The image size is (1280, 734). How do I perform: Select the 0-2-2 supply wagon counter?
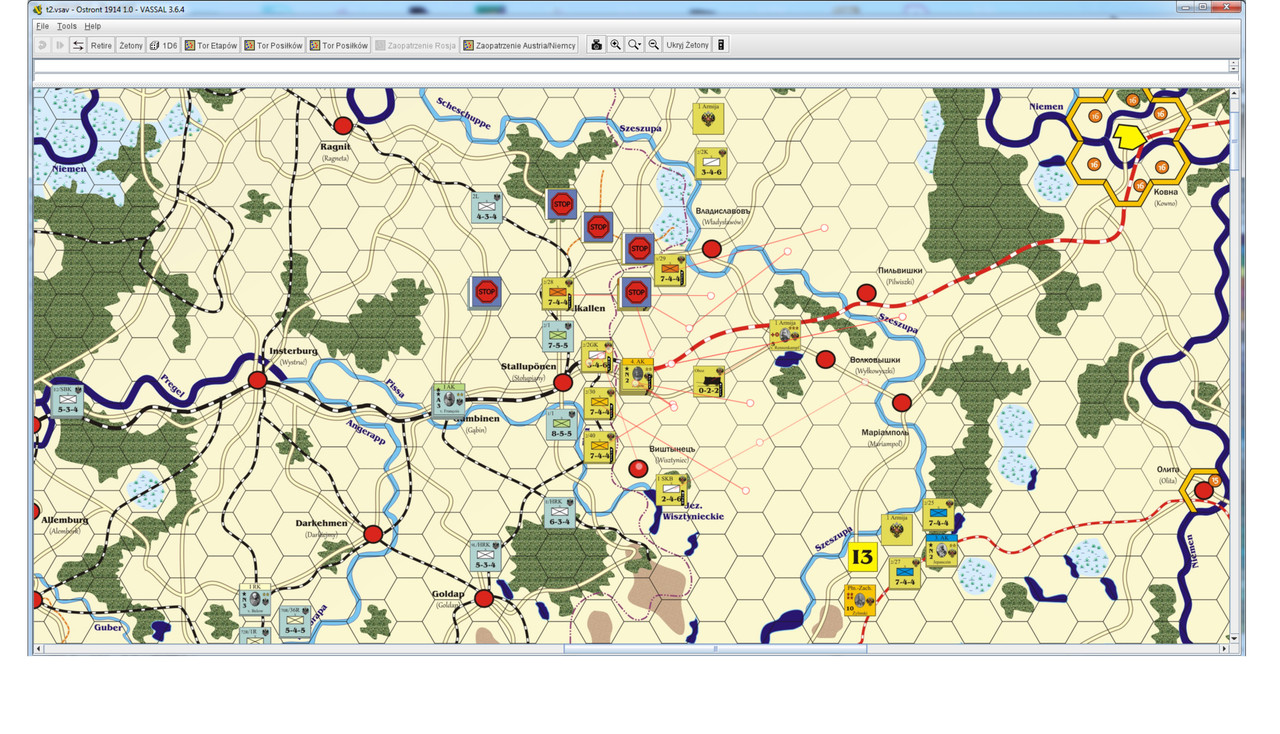(x=708, y=381)
